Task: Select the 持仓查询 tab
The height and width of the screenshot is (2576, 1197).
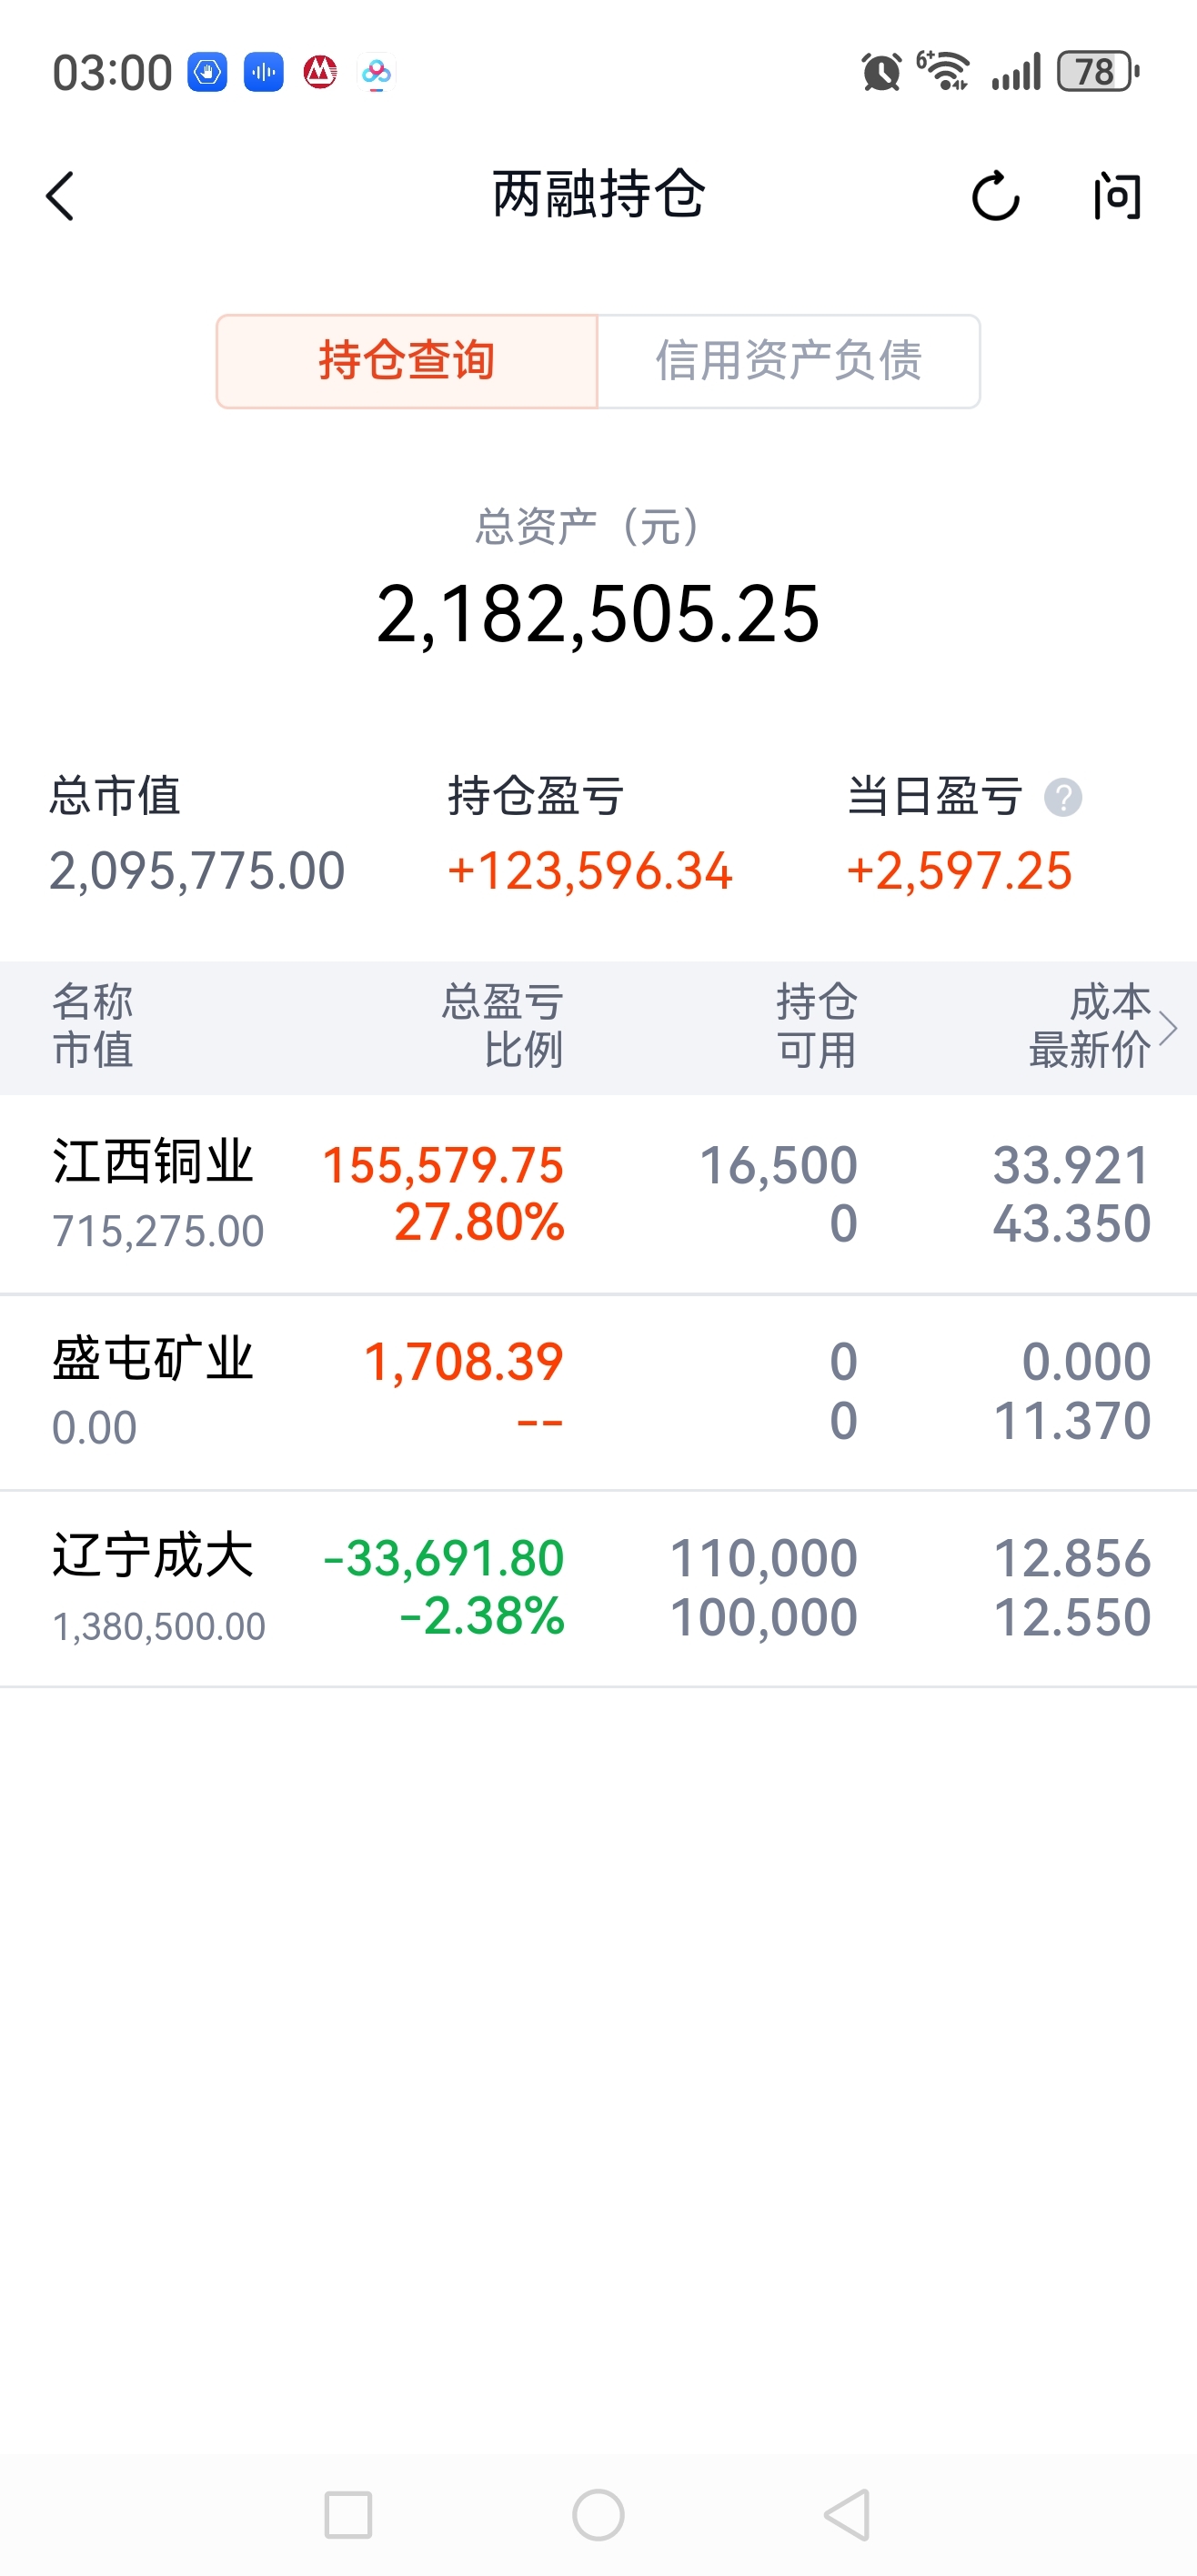Action: click(407, 361)
